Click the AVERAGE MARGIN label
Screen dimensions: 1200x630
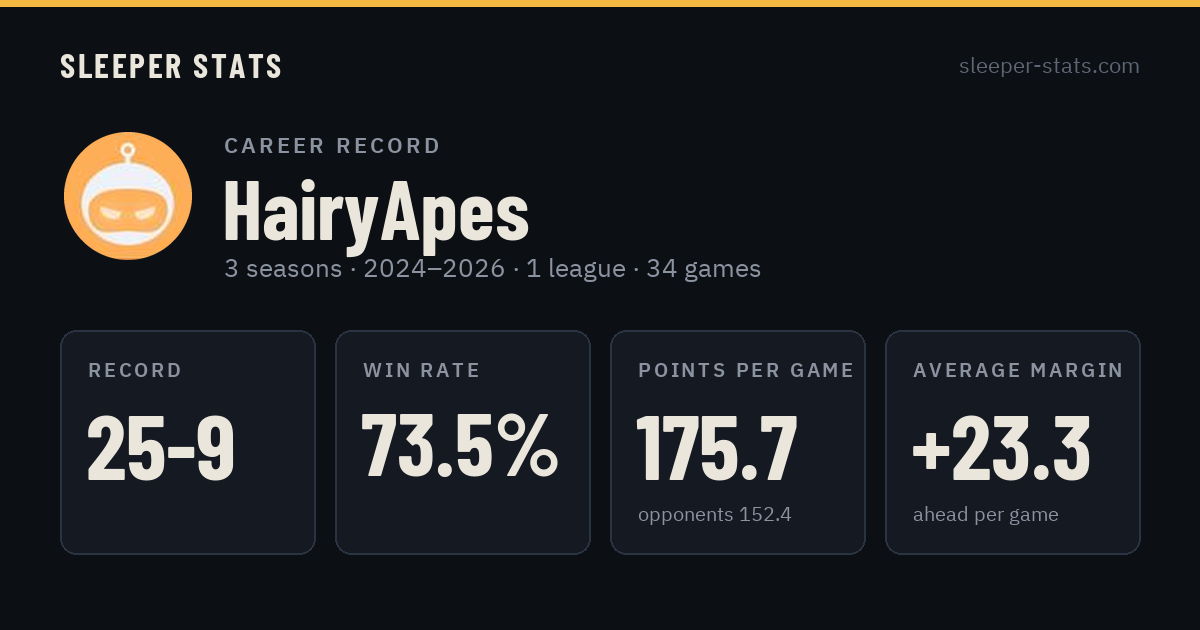click(x=1018, y=371)
